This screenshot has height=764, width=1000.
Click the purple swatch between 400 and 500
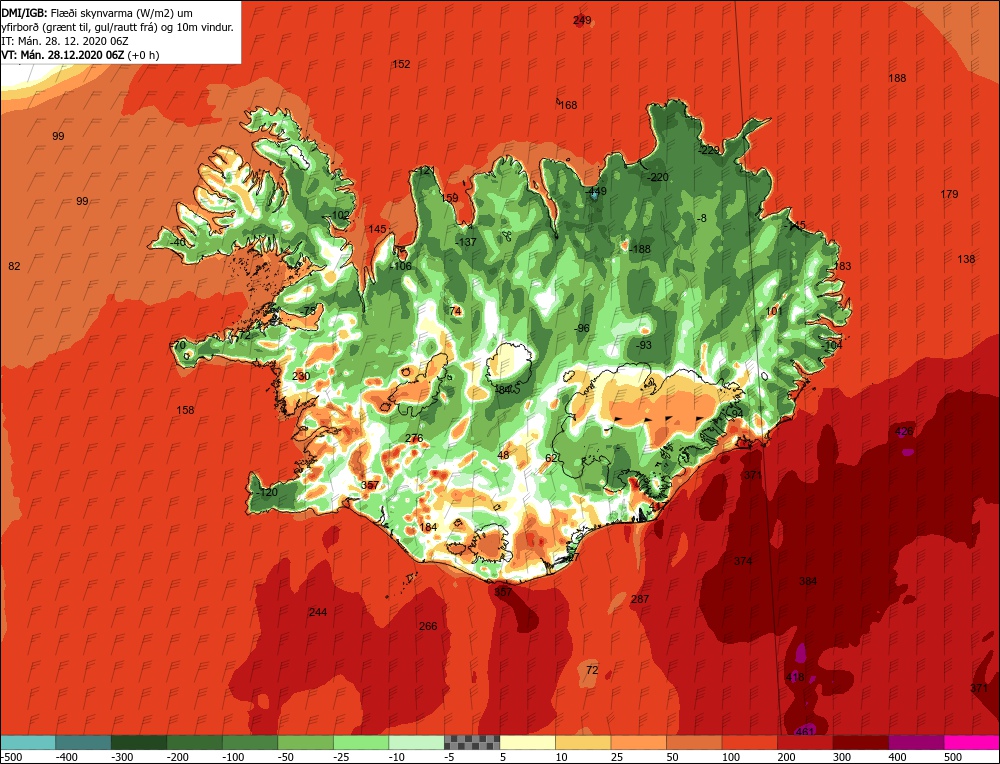(916, 742)
